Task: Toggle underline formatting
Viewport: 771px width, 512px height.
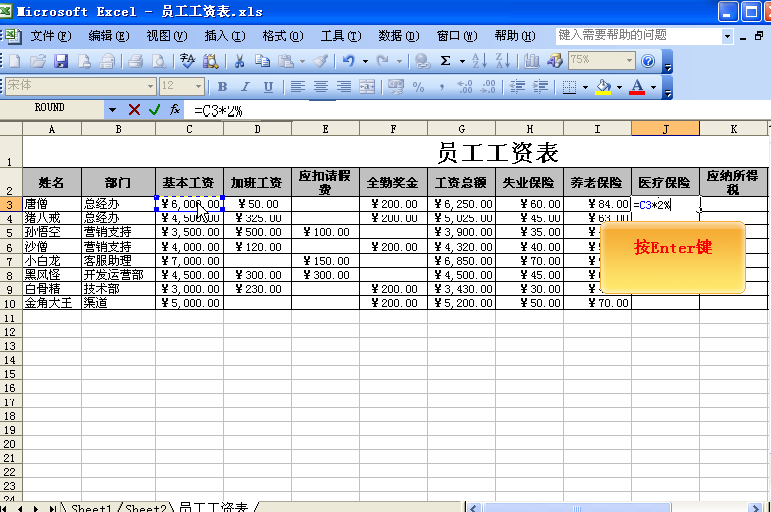Action: pos(268,87)
